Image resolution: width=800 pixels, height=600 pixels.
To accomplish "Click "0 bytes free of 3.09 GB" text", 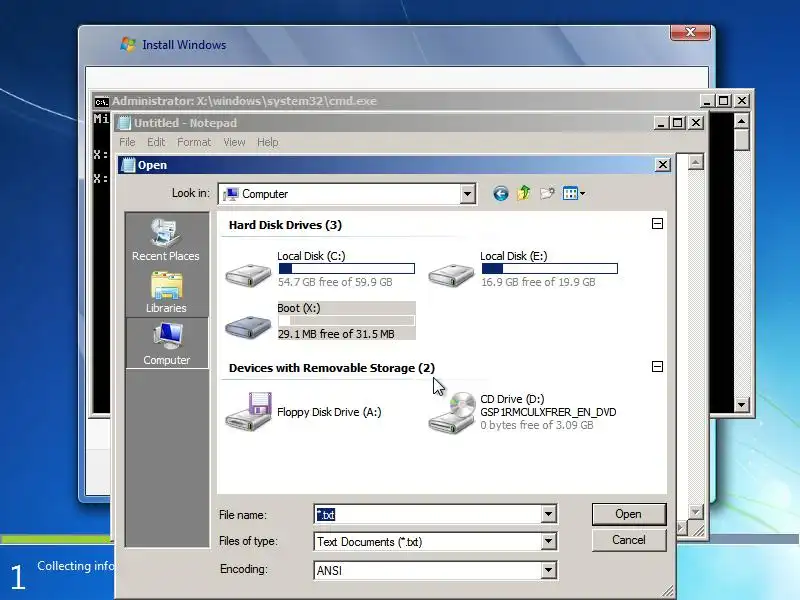I will (x=537, y=425).
